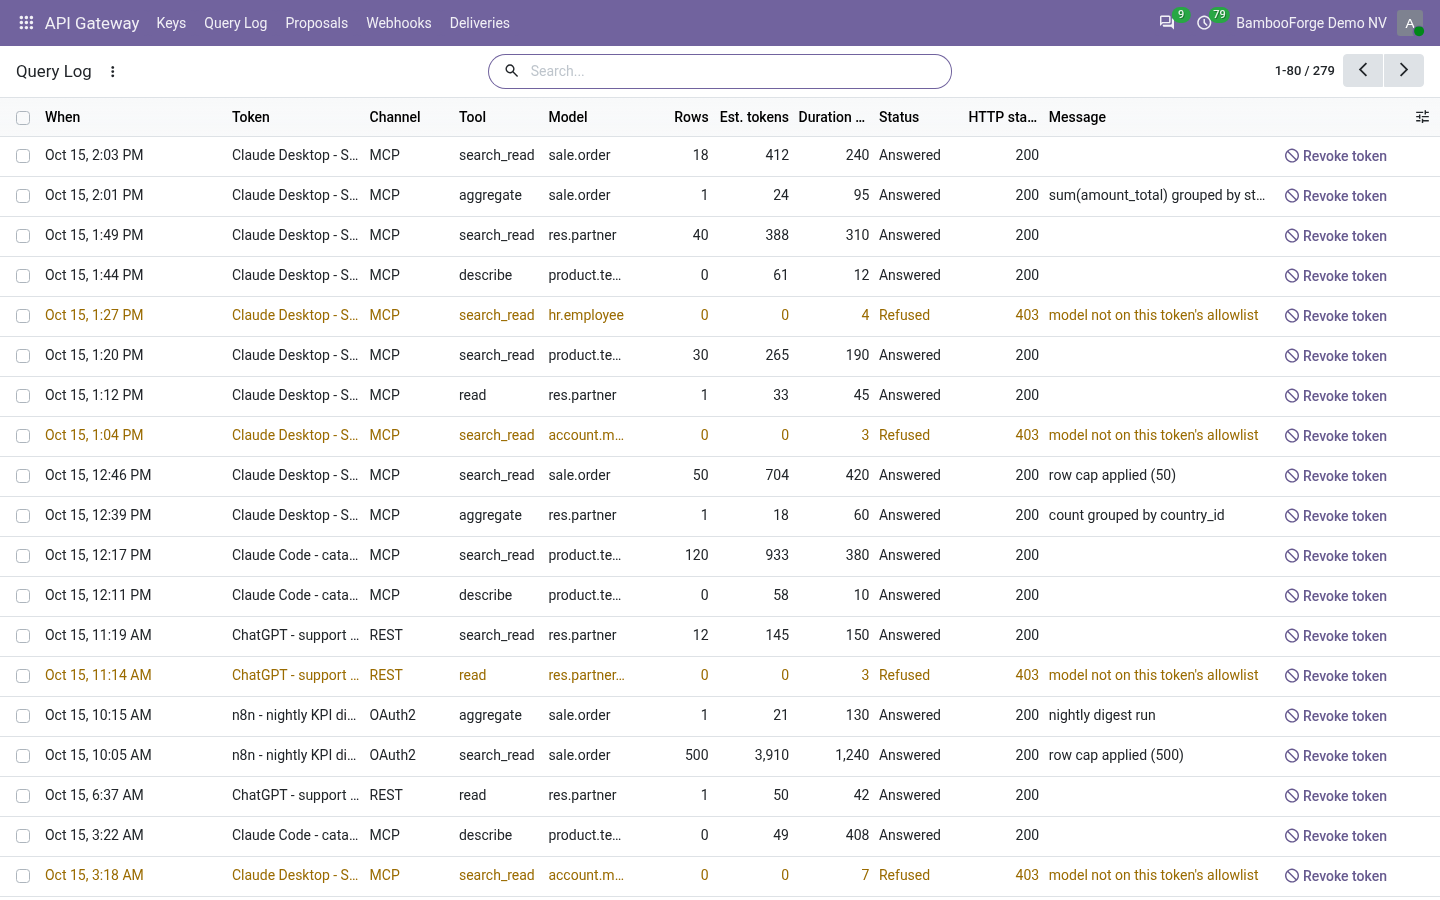Open the apps grid menu icon
The image size is (1440, 900).
[x=27, y=23]
